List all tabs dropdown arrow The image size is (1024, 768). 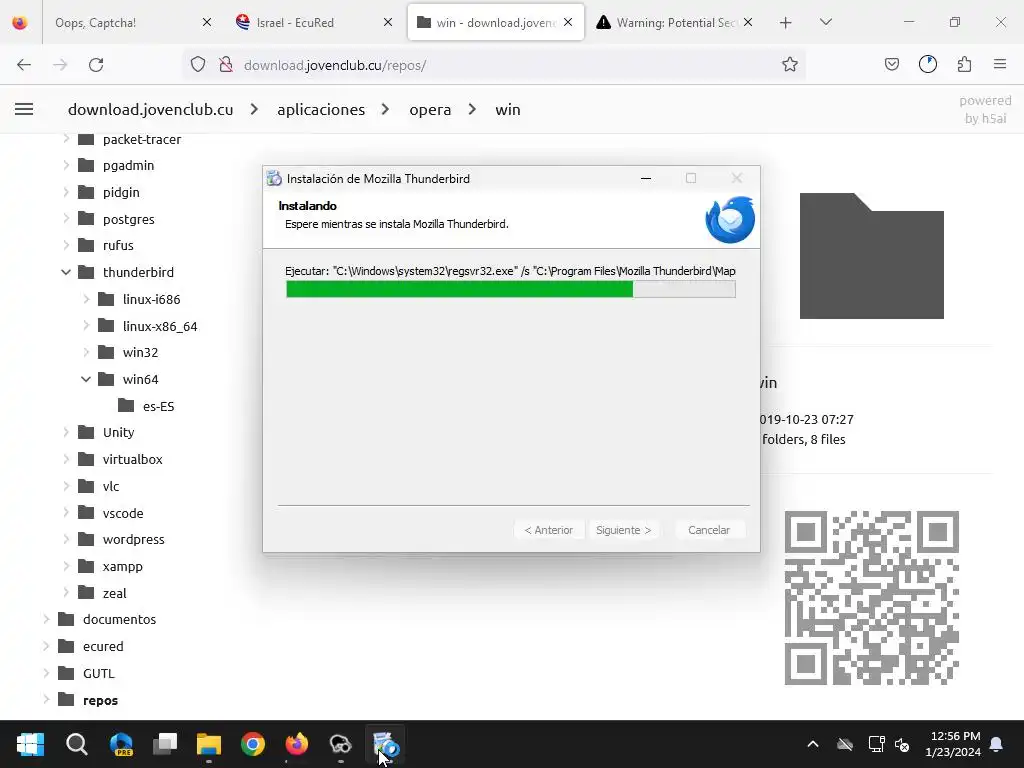(x=825, y=22)
